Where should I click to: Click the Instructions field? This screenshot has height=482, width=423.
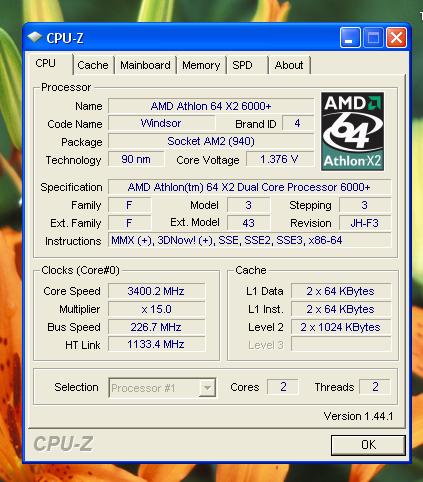coord(249,240)
